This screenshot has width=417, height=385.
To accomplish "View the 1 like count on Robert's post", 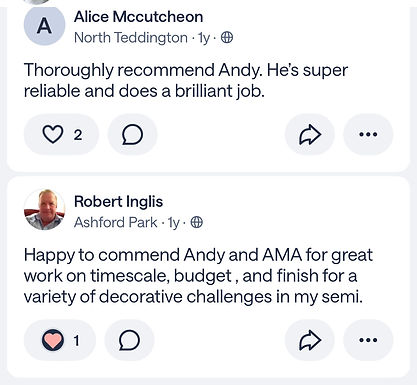I will (76, 341).
